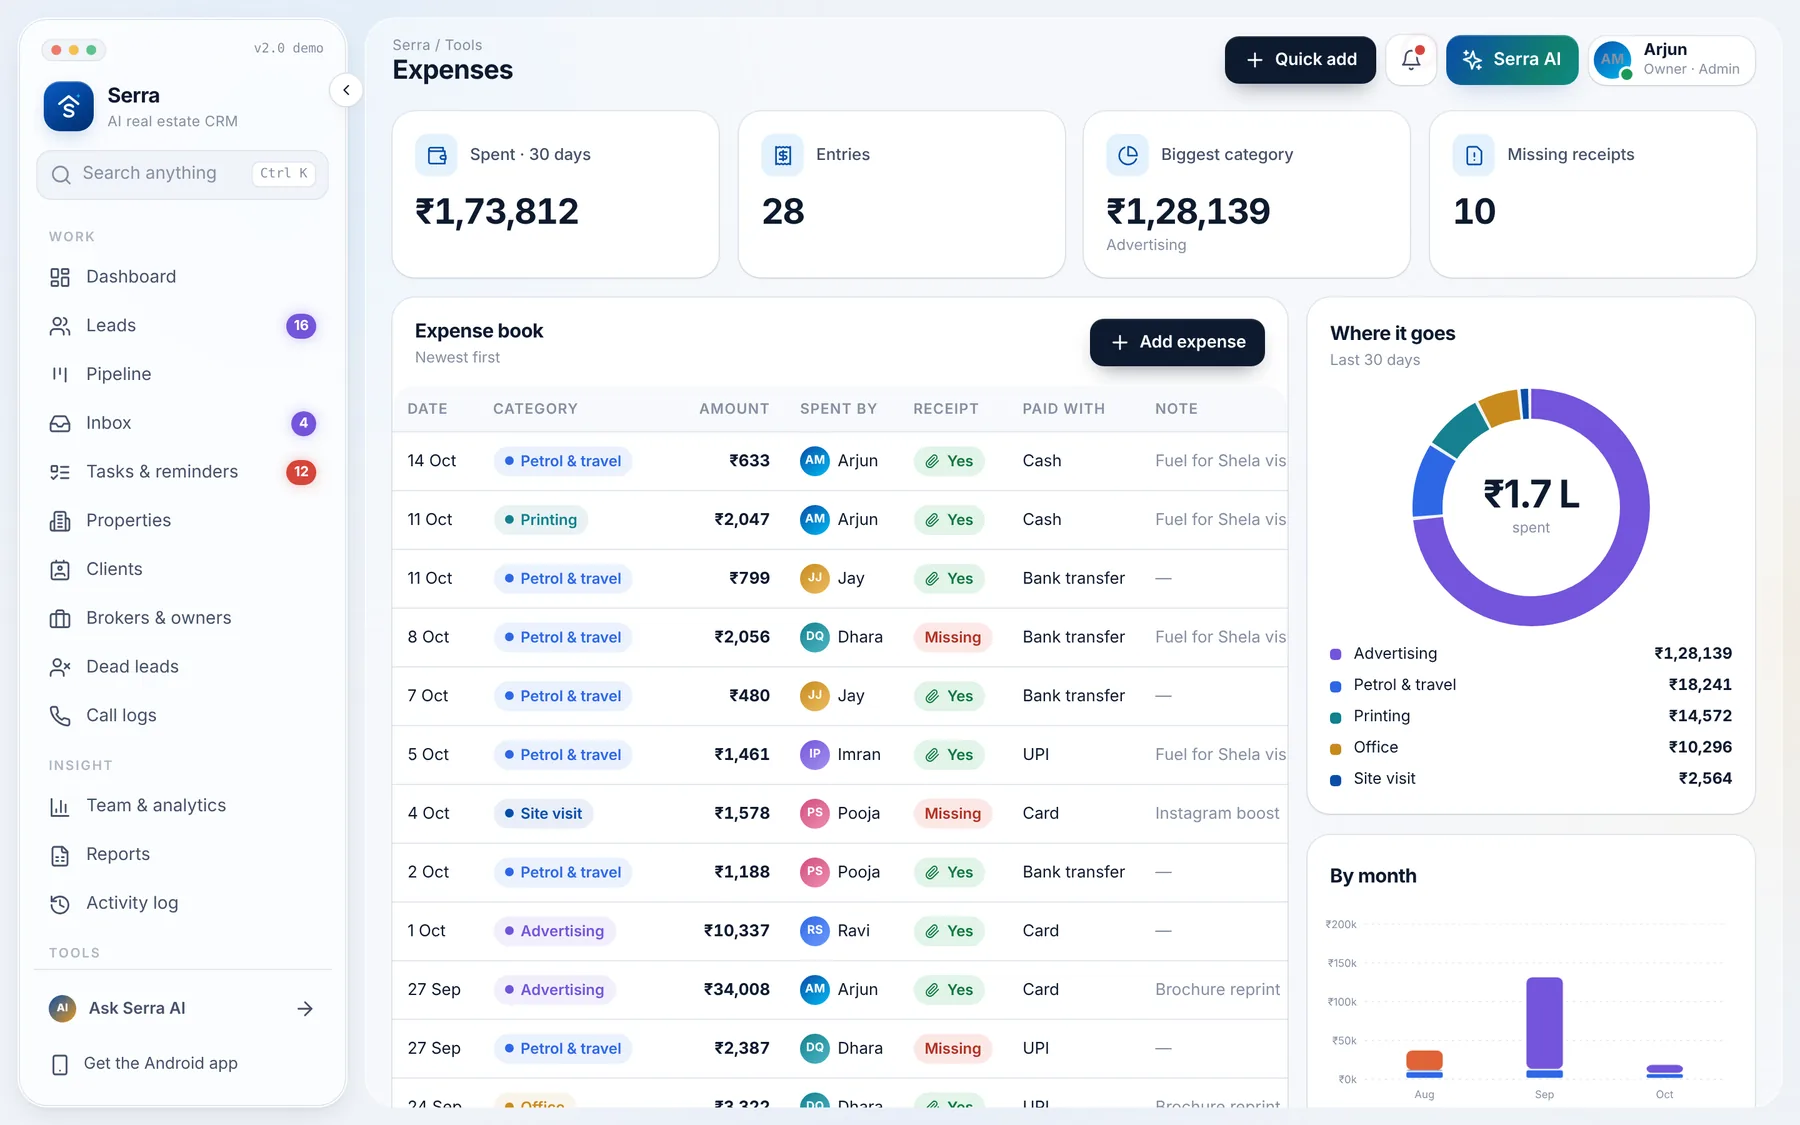
Task: Click the Quick add button
Action: [x=1300, y=60]
